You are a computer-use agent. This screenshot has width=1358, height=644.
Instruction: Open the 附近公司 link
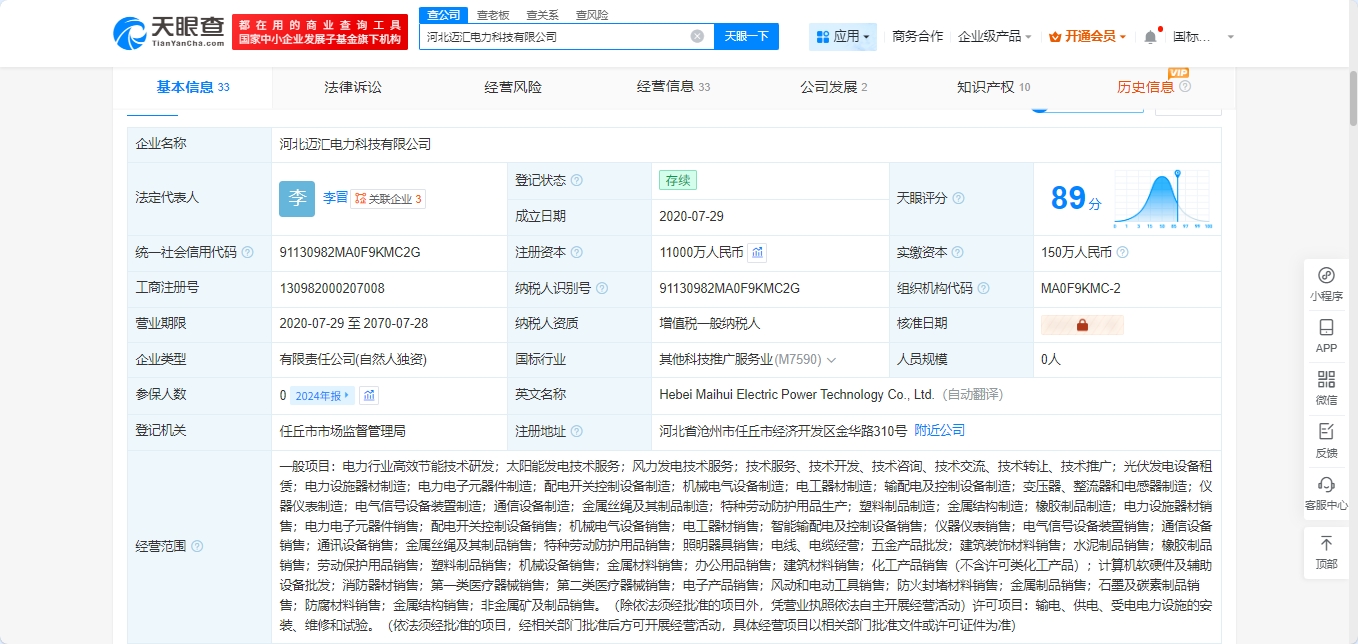coord(940,431)
